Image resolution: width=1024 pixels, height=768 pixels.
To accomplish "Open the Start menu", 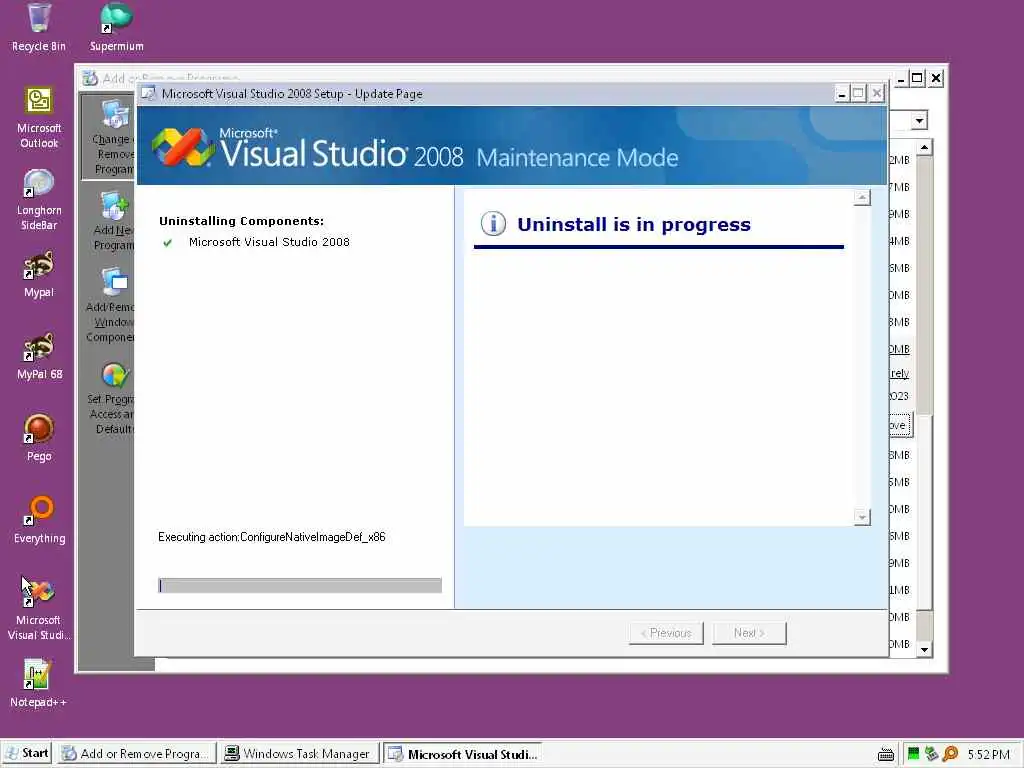I will click(x=27, y=754).
